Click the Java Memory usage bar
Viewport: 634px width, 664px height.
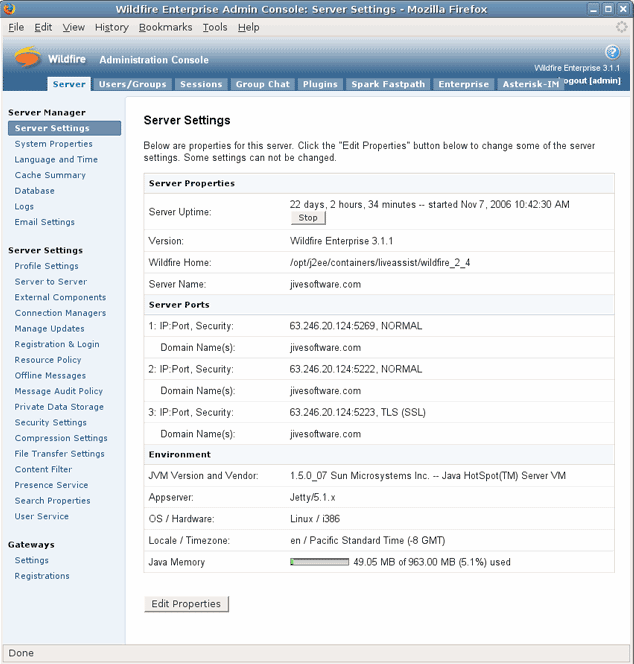pyautogui.click(x=319, y=562)
